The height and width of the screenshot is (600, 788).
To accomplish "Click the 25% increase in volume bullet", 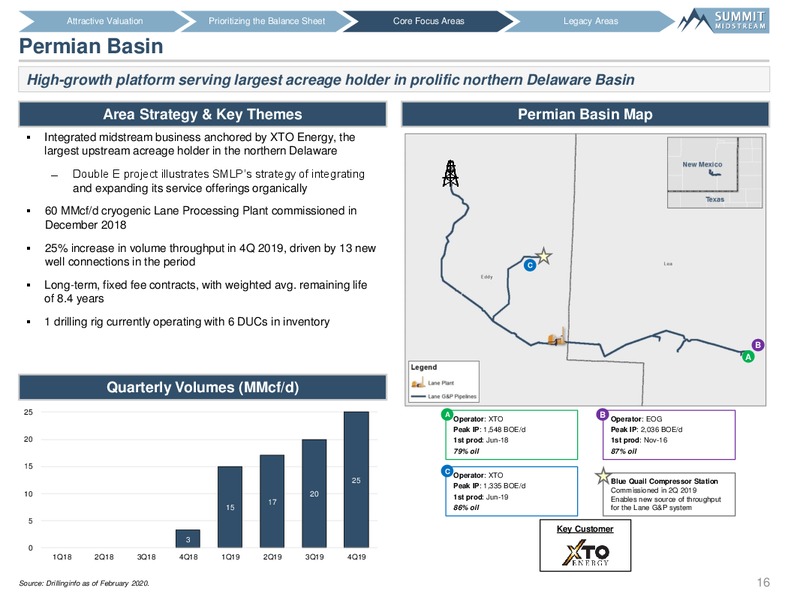I will [x=210, y=255].
